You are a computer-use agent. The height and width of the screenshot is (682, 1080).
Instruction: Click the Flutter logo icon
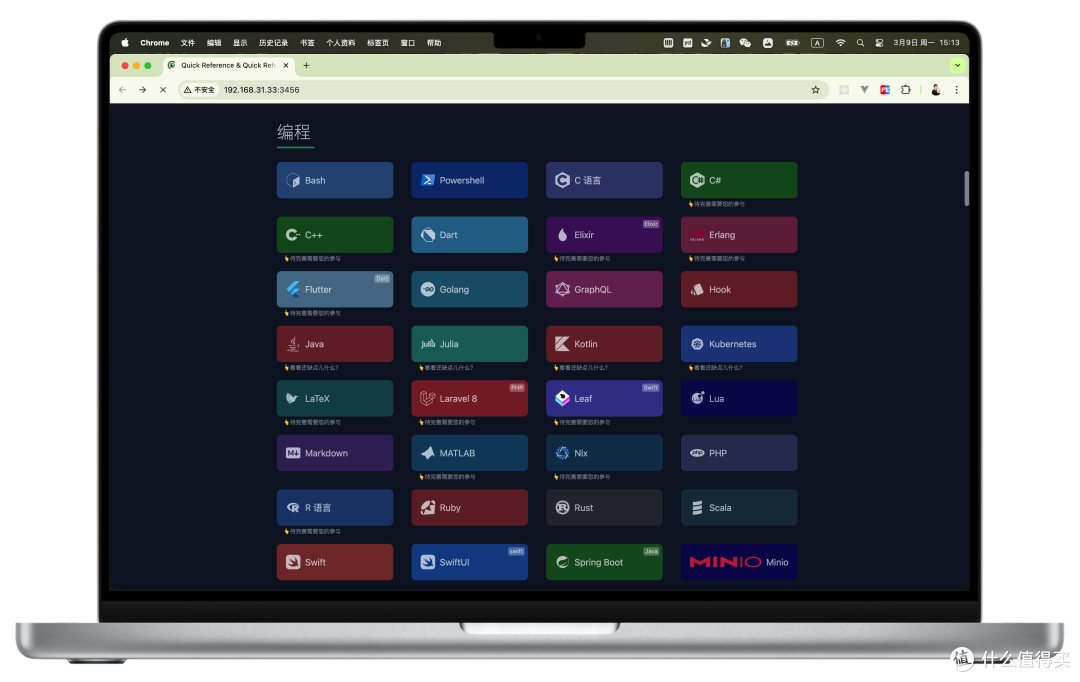click(293, 289)
